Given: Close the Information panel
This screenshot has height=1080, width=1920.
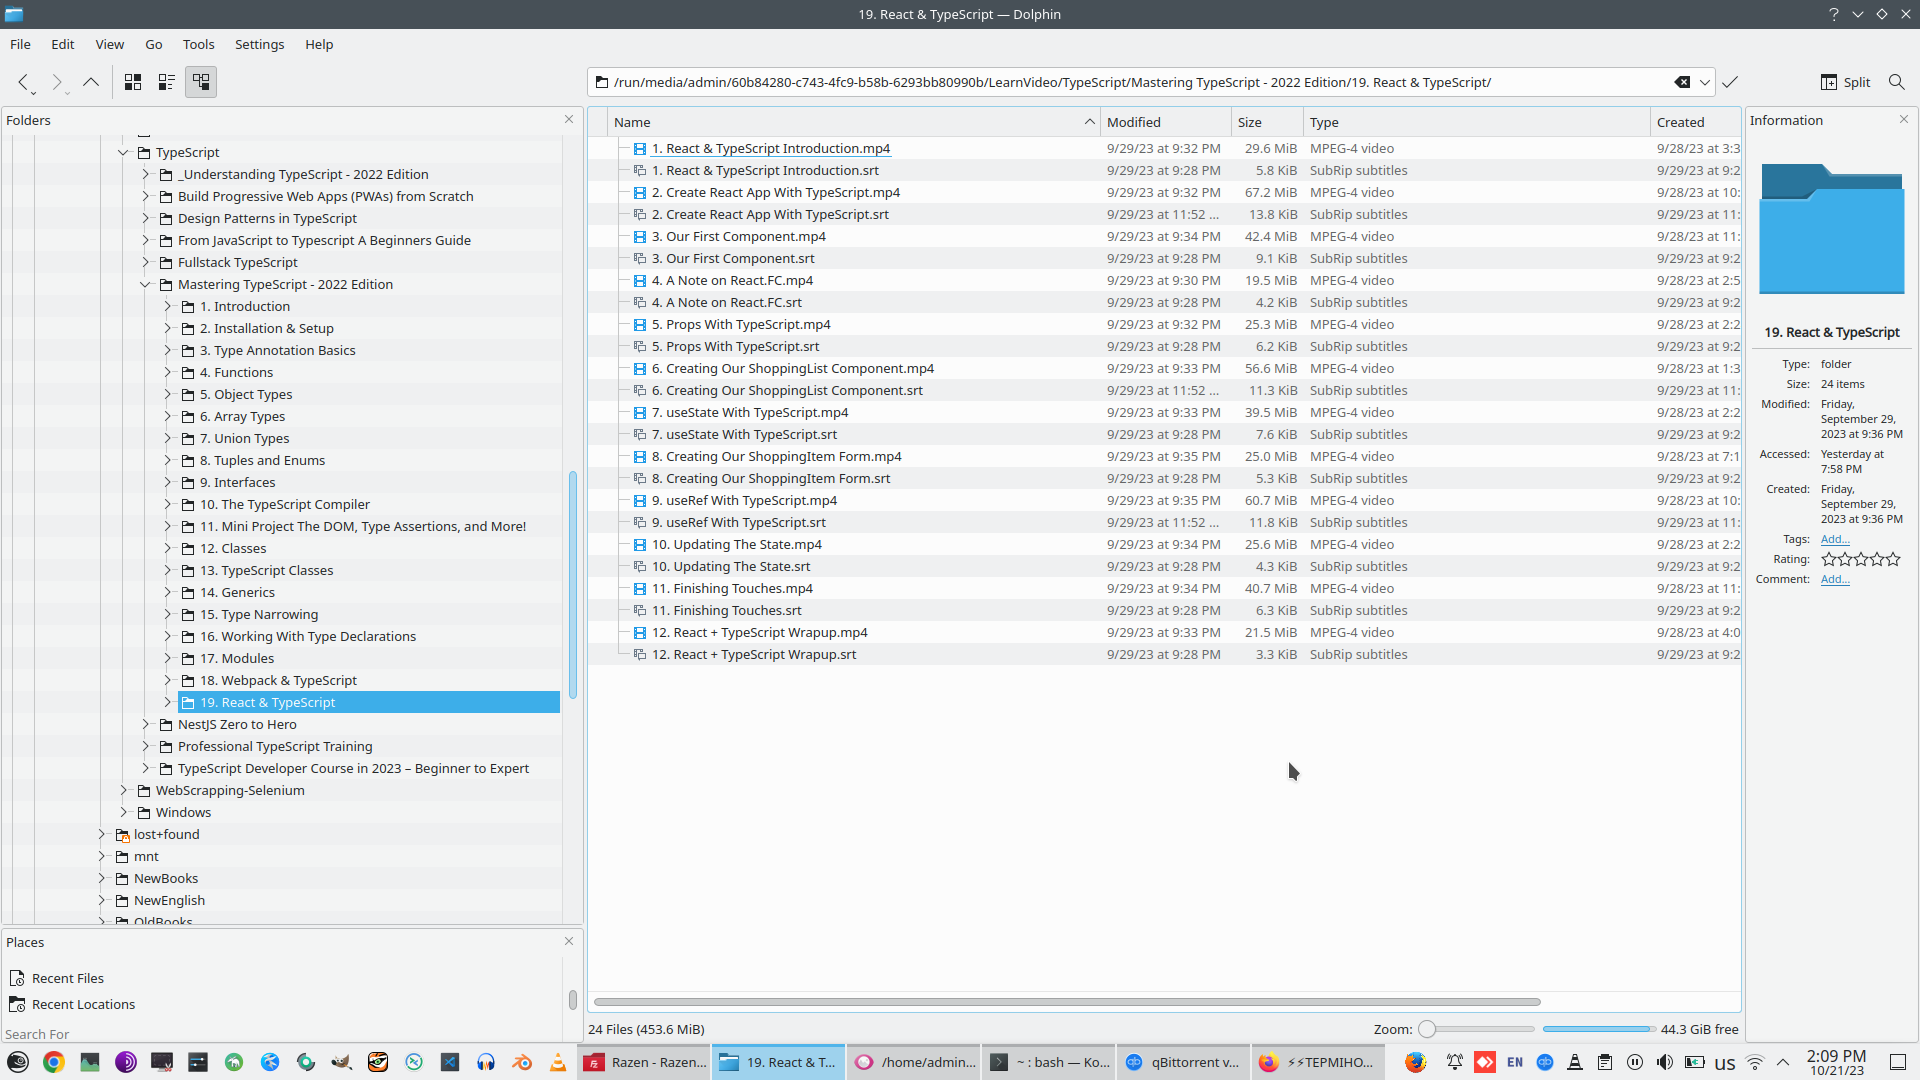Looking at the screenshot, I should pos(1904,119).
